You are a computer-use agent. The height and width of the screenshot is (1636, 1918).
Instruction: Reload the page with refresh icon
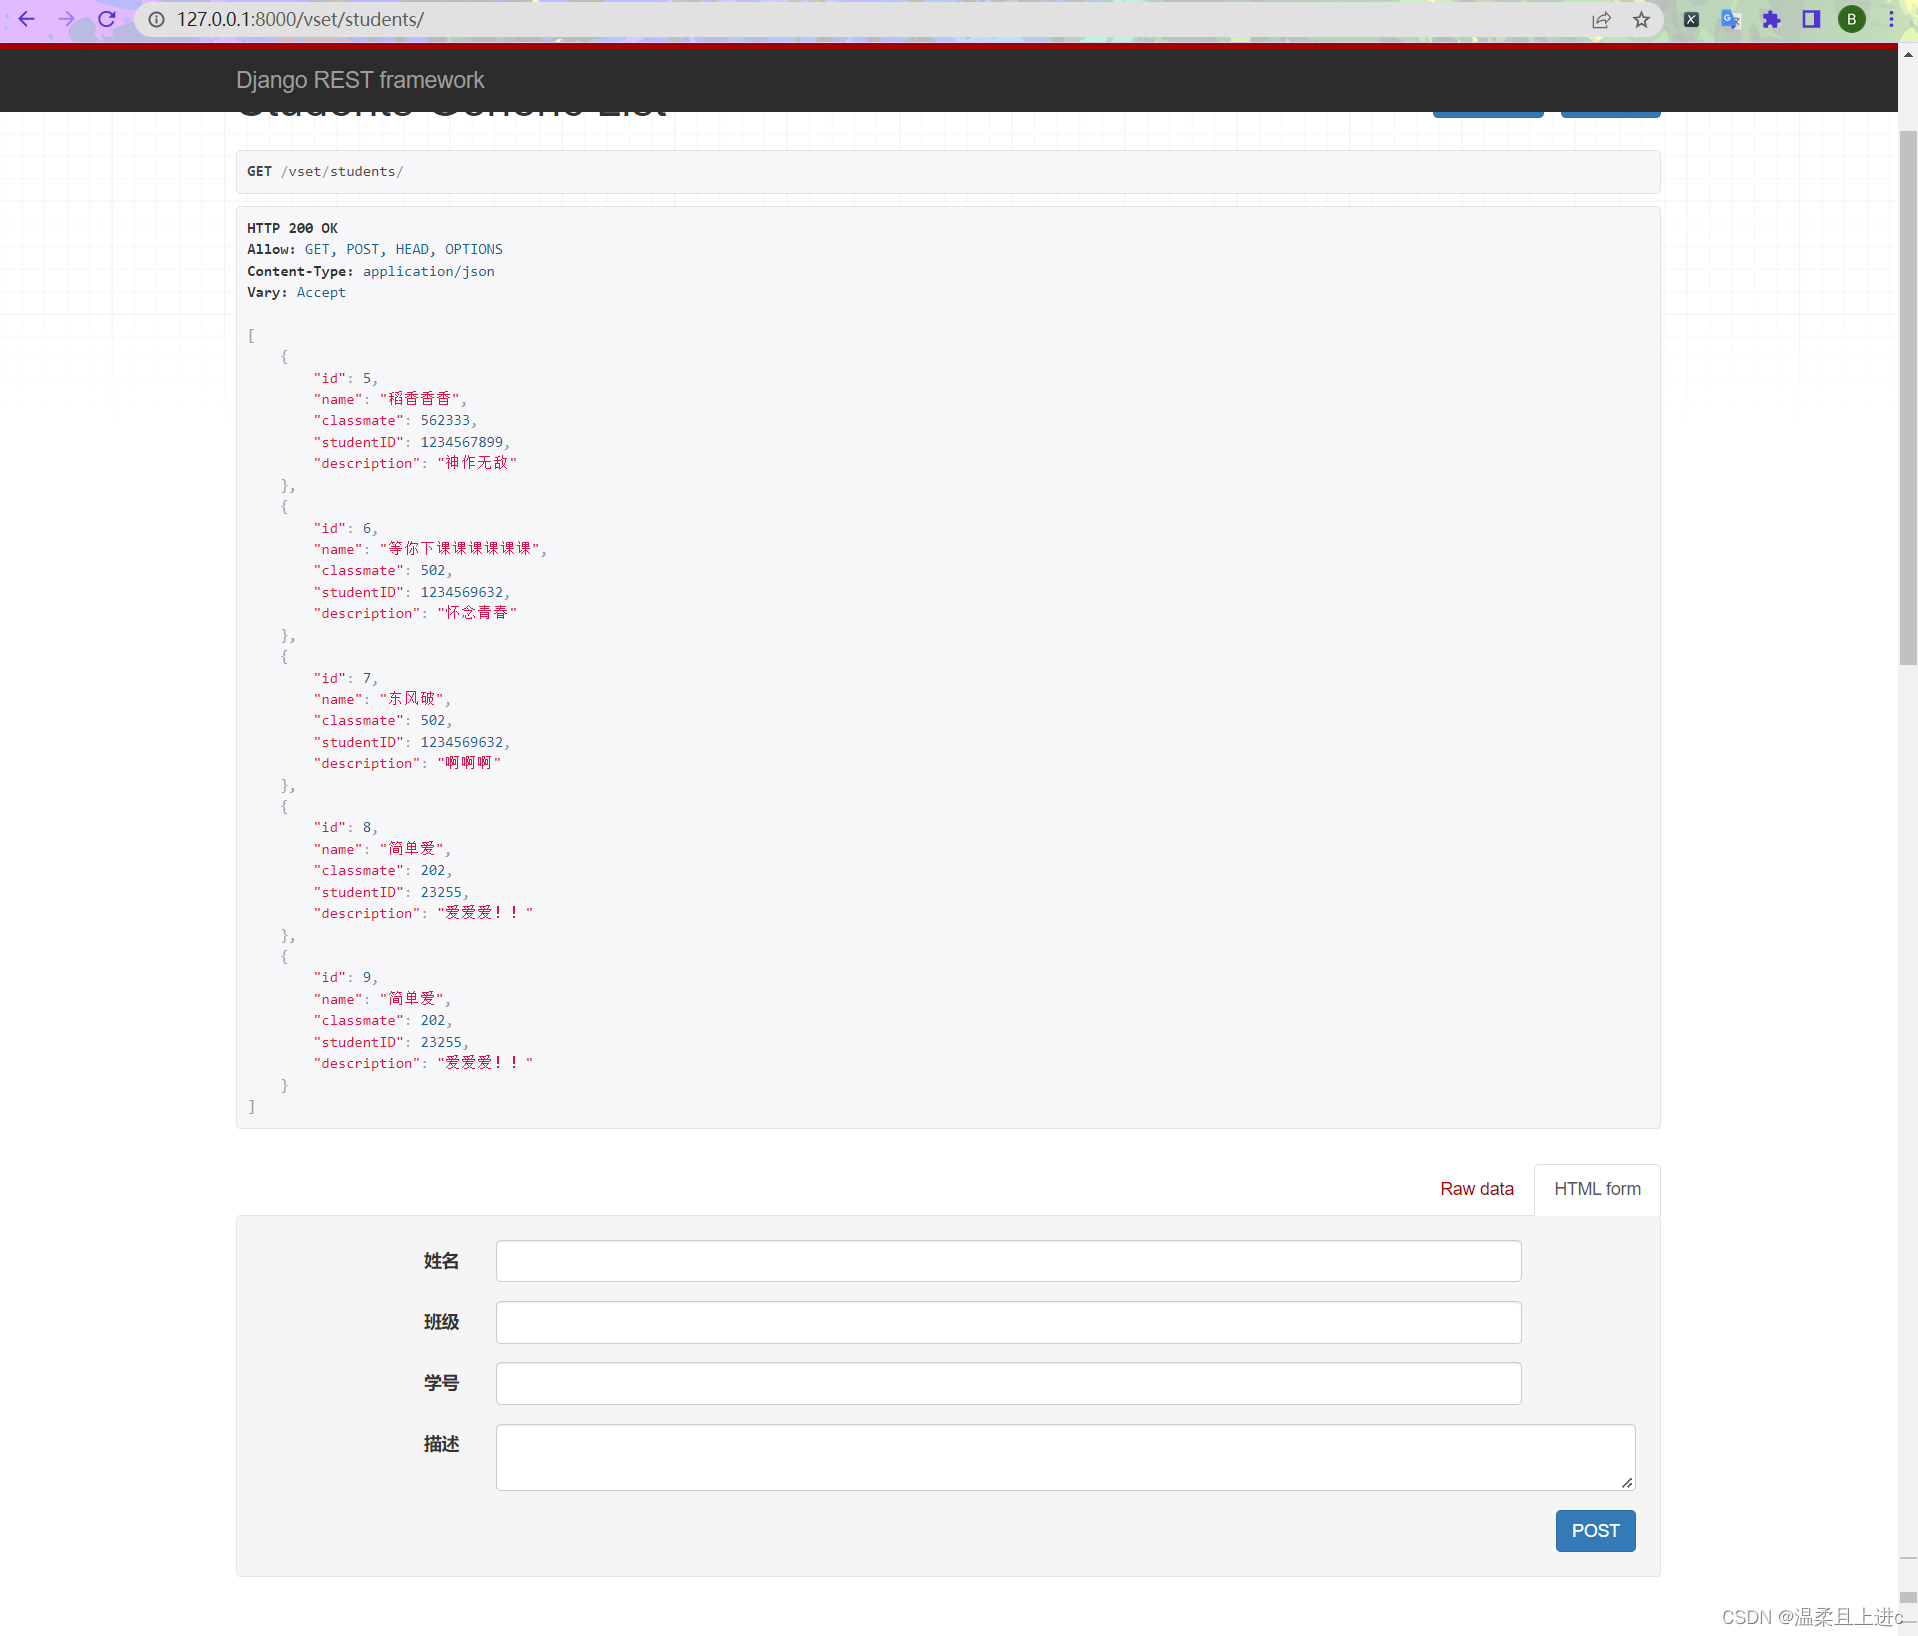coord(107,19)
